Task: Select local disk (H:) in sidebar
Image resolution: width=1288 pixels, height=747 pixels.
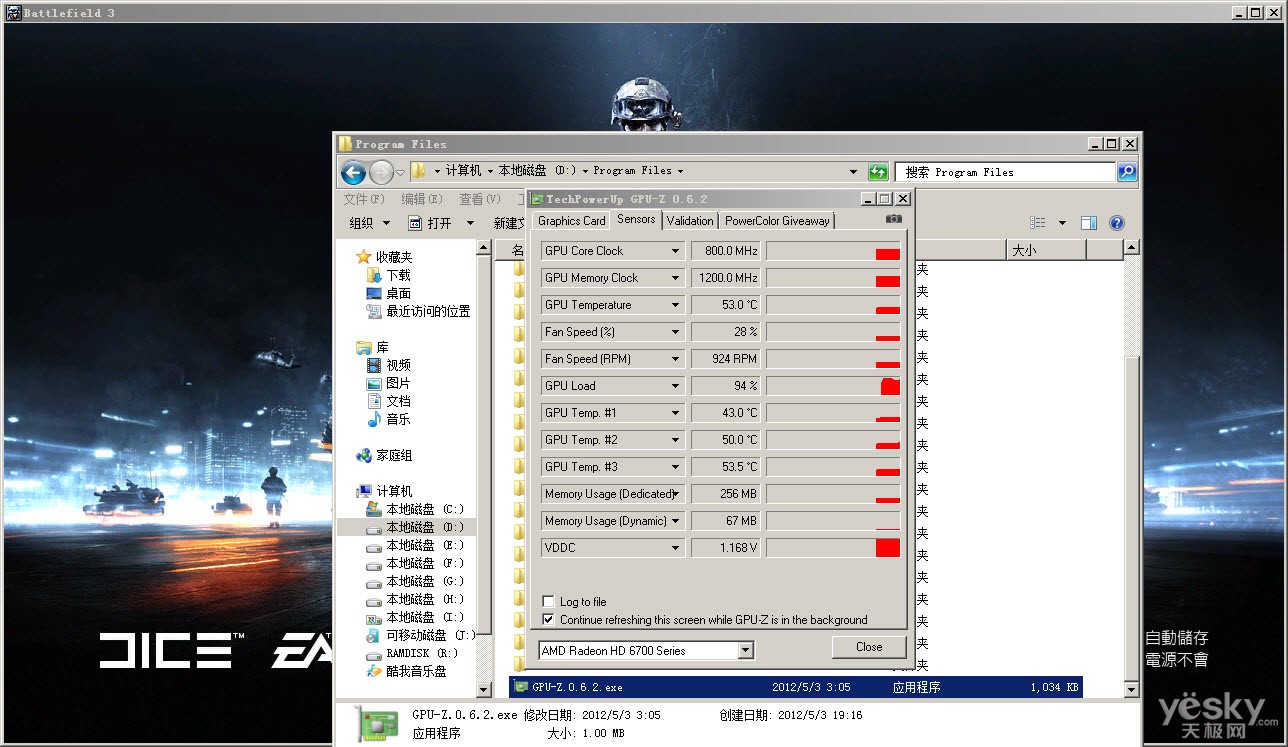Action: pos(425,599)
